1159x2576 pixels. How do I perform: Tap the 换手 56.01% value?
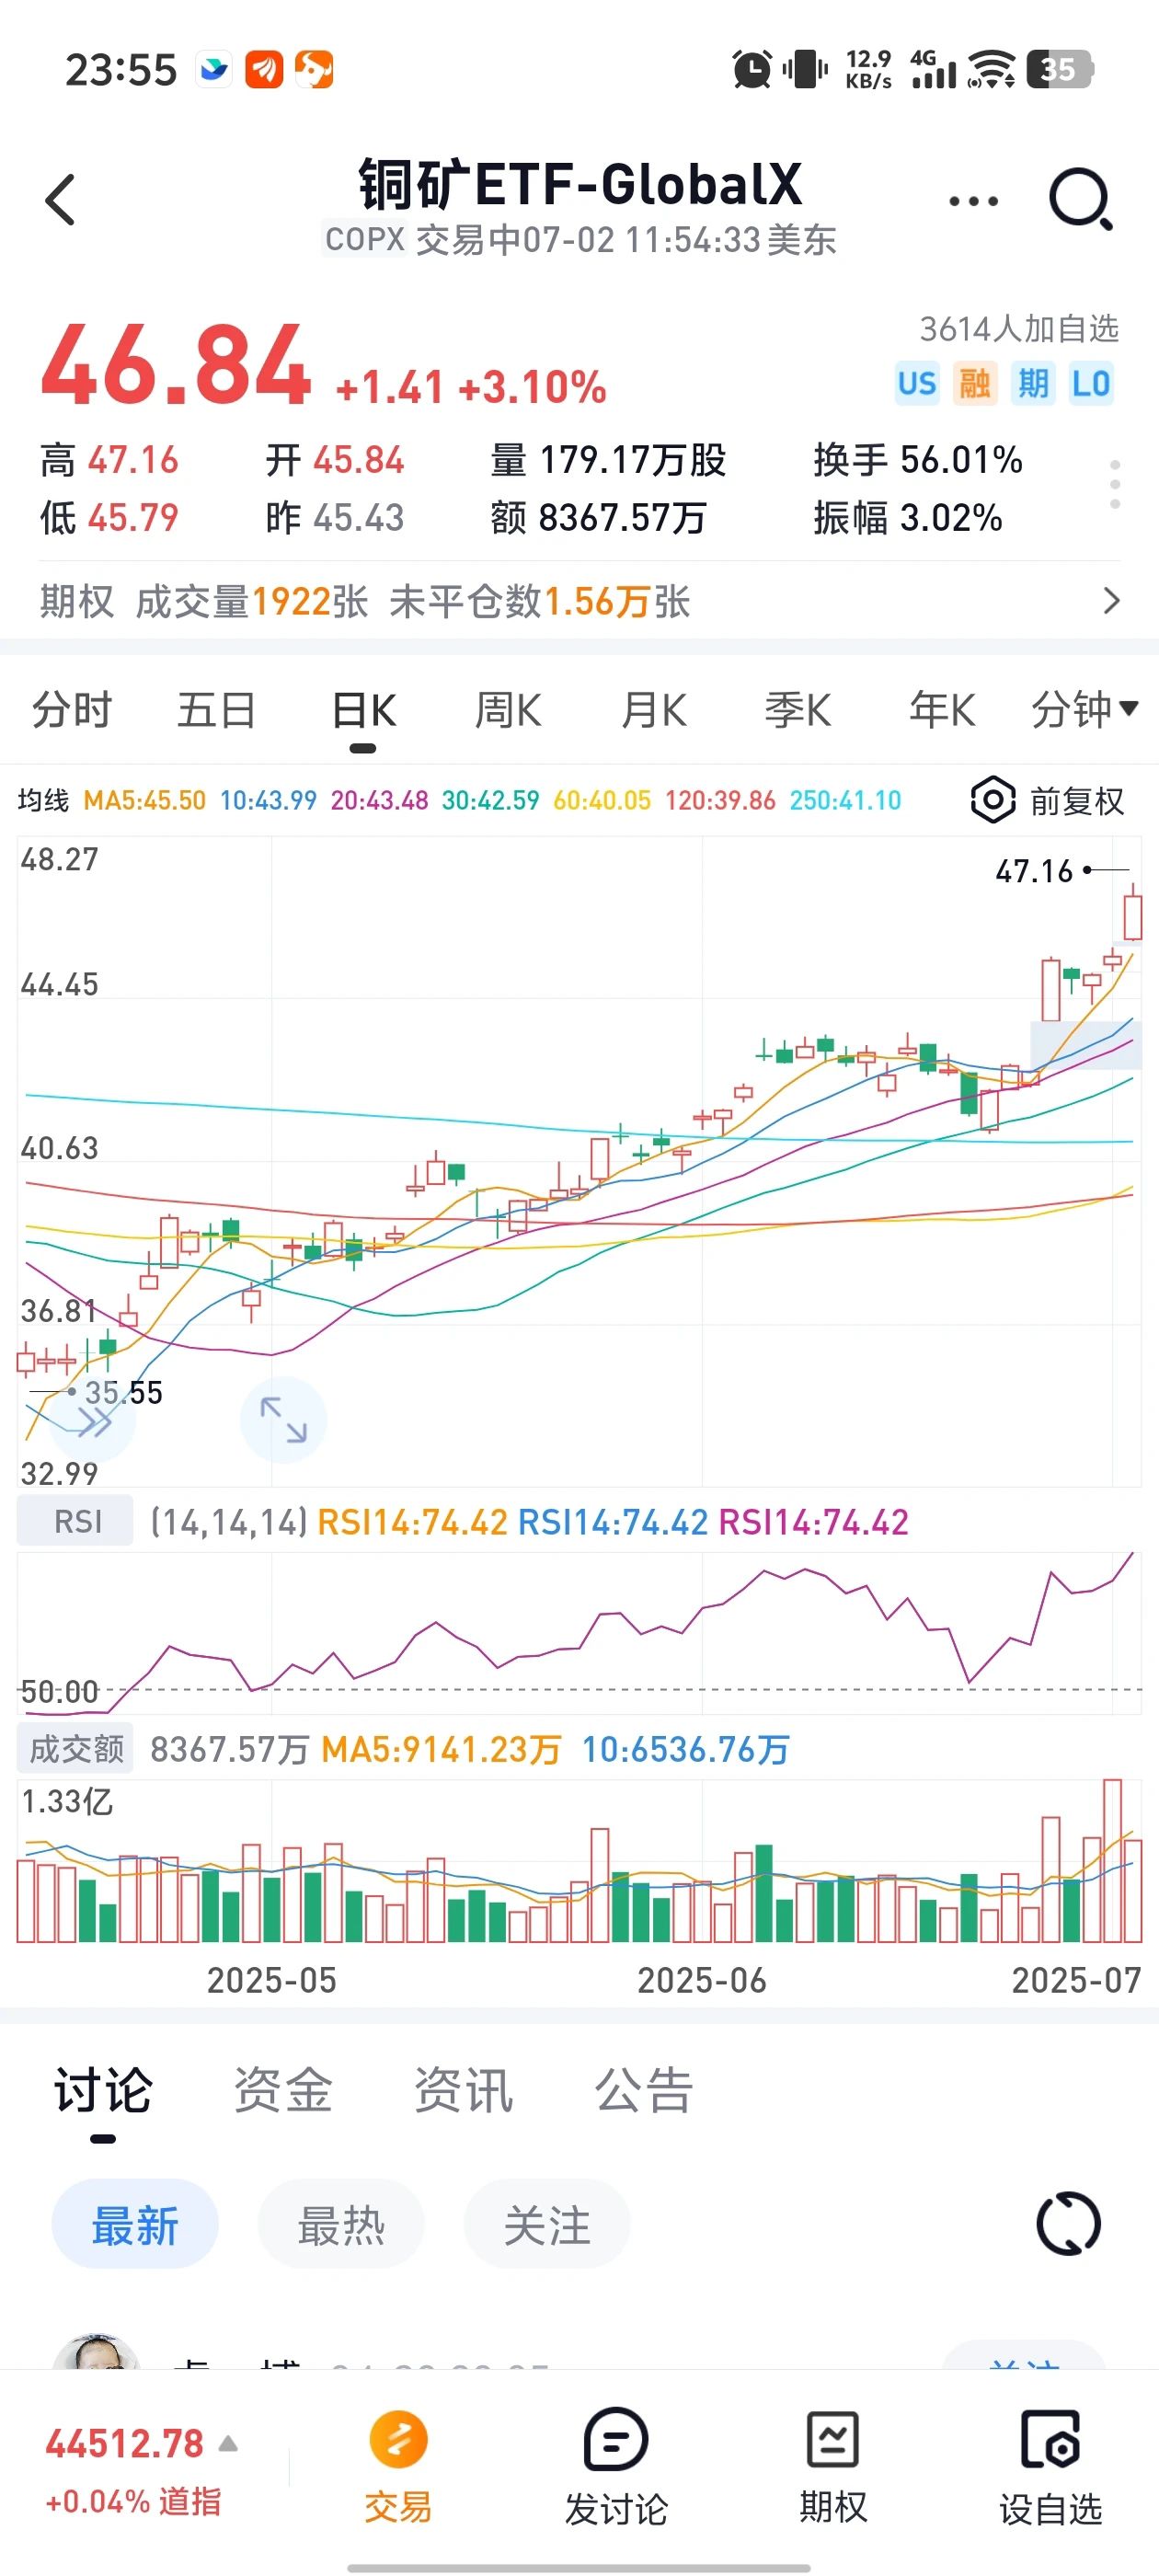[918, 460]
